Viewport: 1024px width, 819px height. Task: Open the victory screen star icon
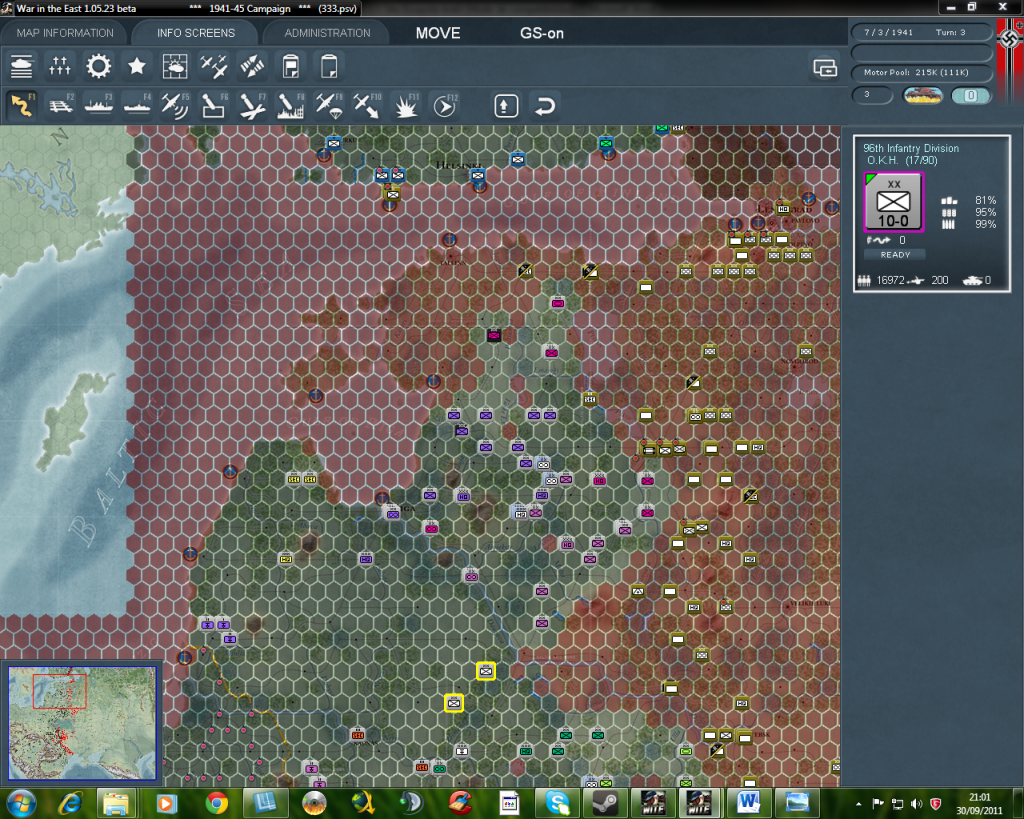point(136,66)
